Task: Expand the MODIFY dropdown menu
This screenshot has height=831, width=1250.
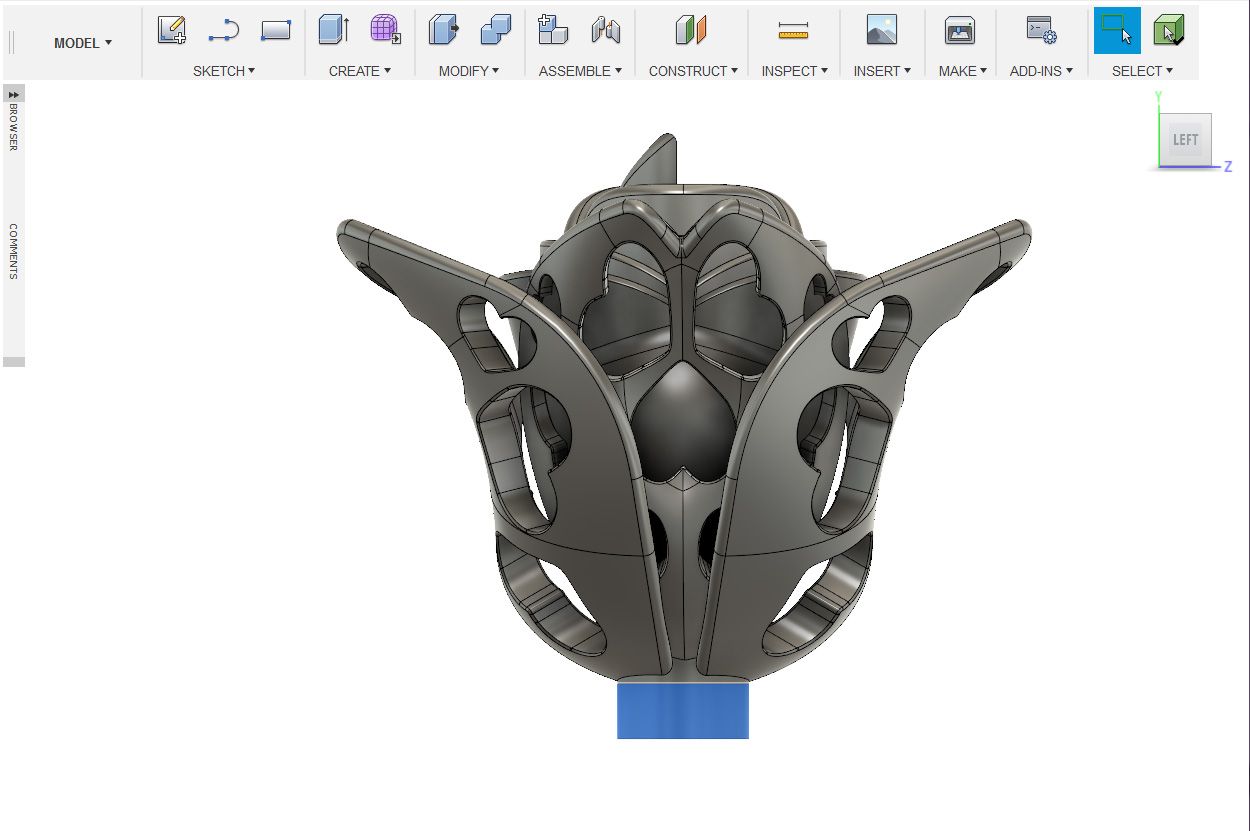Action: (x=469, y=71)
